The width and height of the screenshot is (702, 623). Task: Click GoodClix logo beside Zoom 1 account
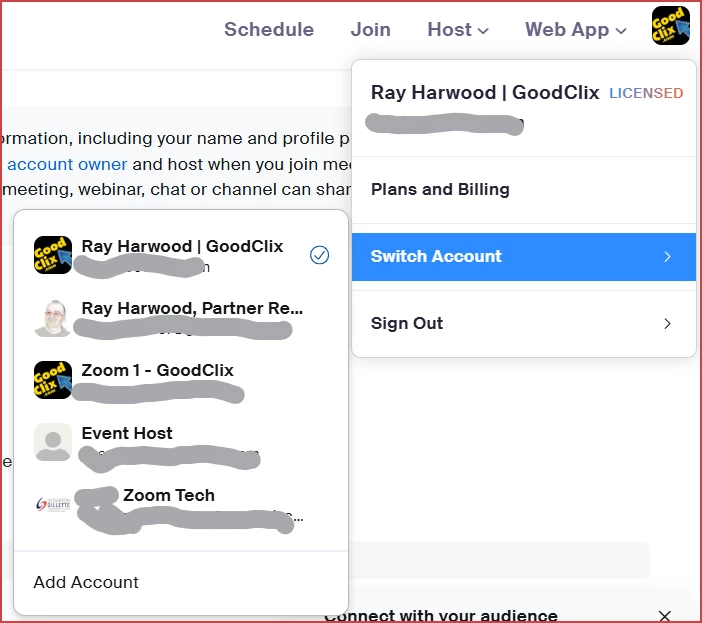53,380
